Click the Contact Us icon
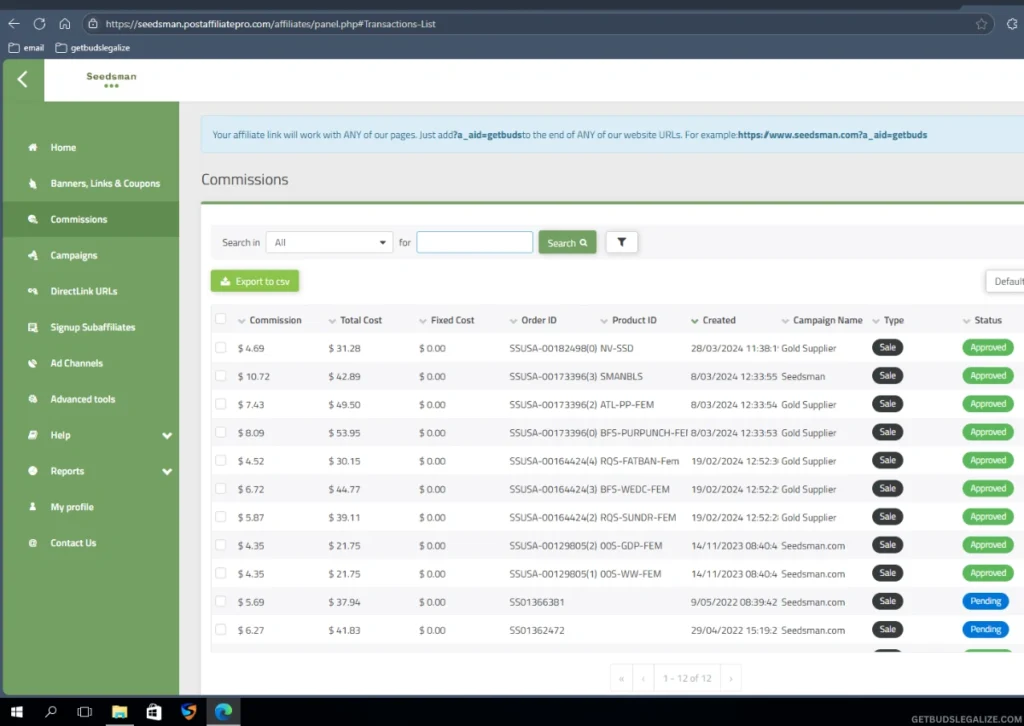Image resolution: width=1024 pixels, height=726 pixels. point(33,543)
